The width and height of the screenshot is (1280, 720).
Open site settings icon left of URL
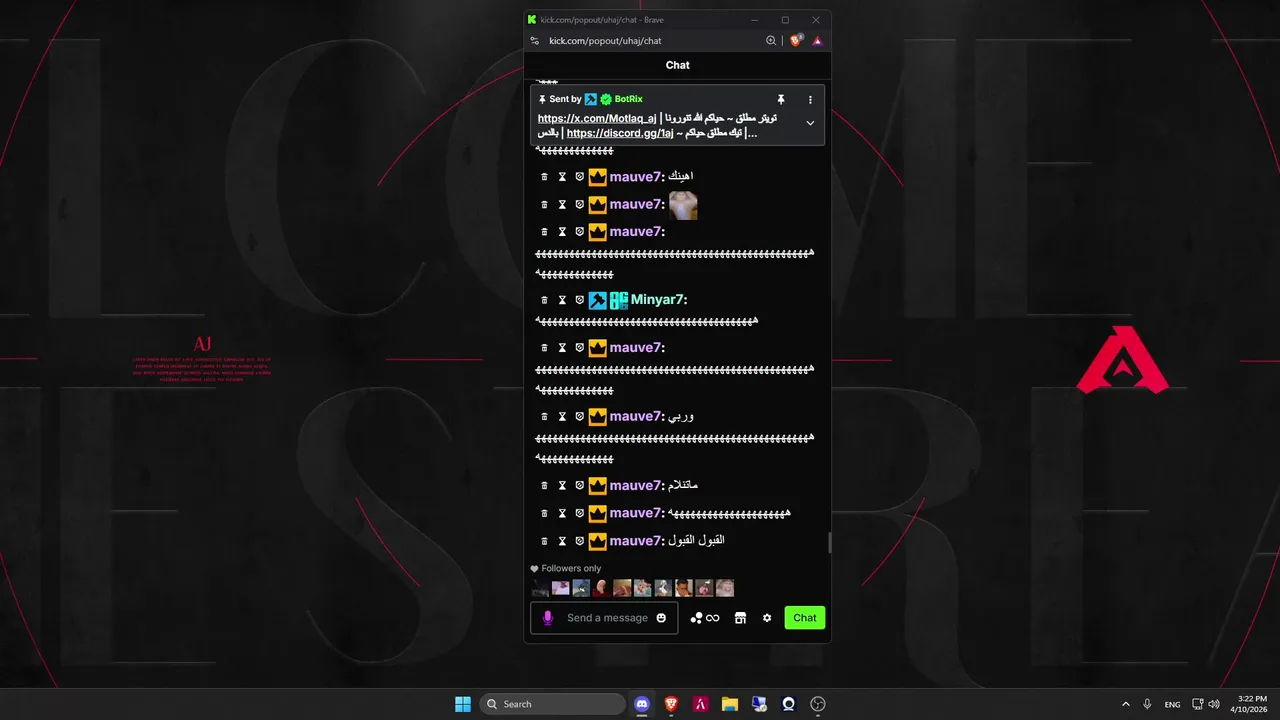click(x=535, y=40)
